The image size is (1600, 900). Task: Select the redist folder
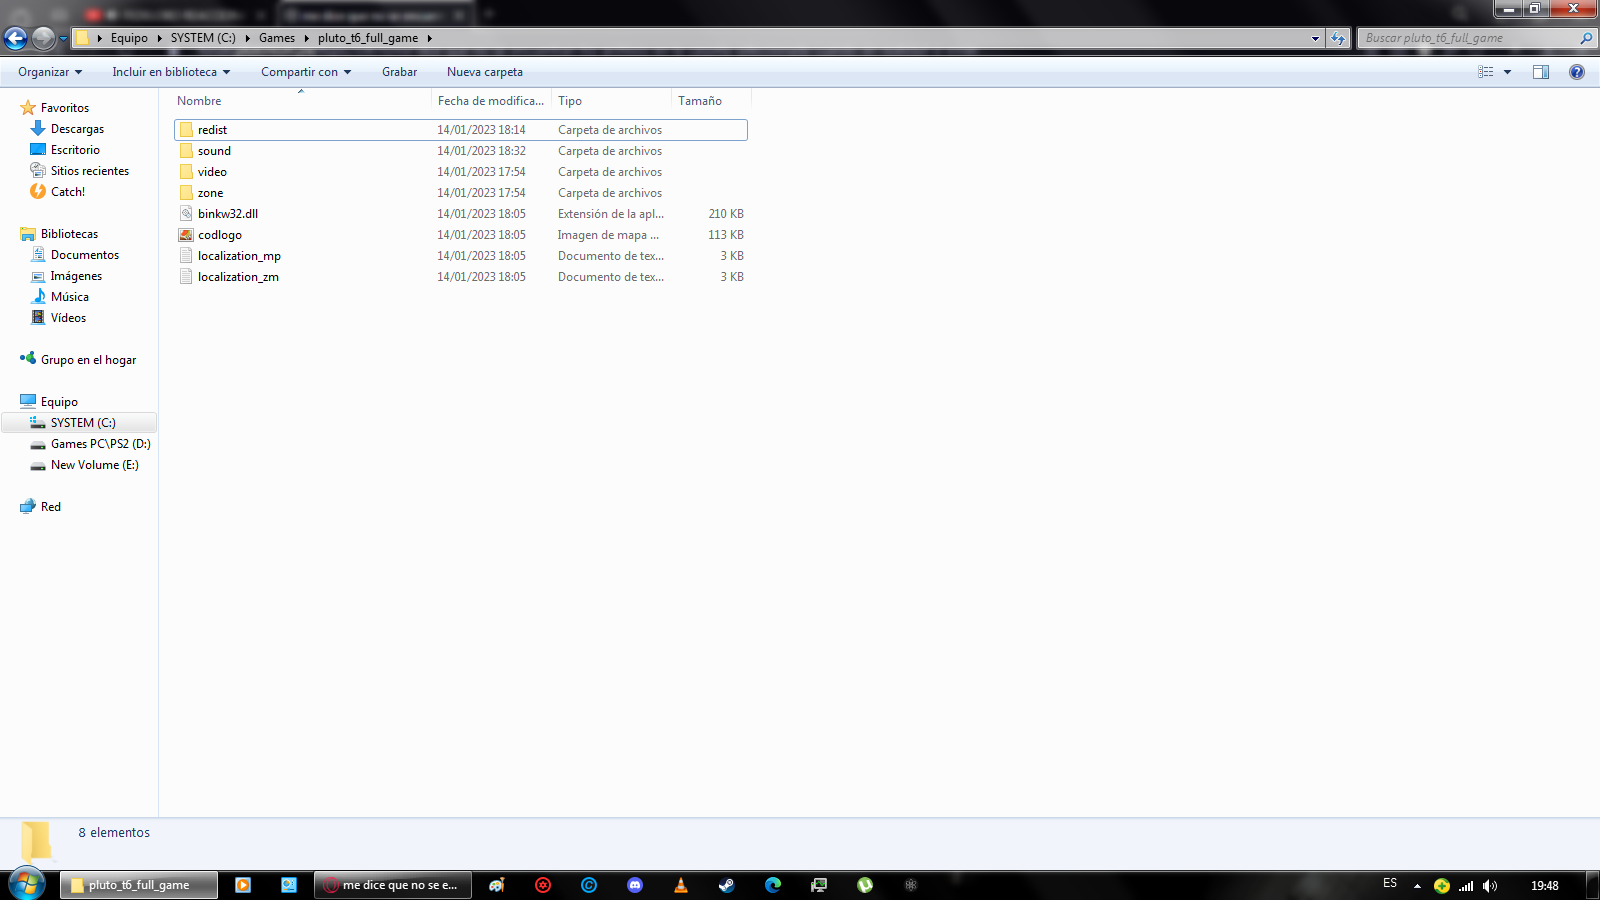coord(461,130)
